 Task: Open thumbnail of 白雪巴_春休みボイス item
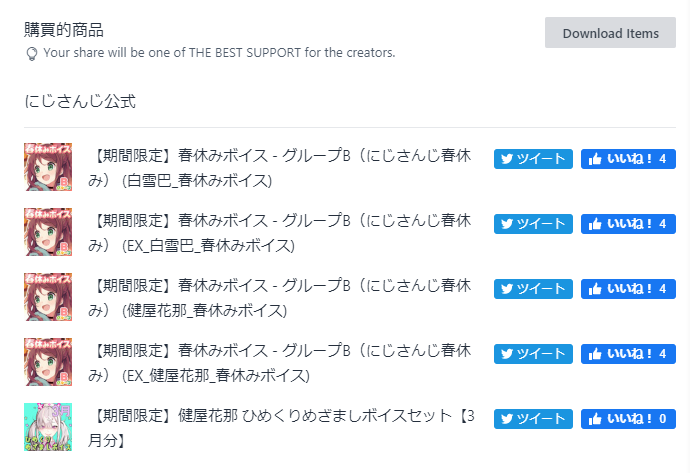[48, 167]
